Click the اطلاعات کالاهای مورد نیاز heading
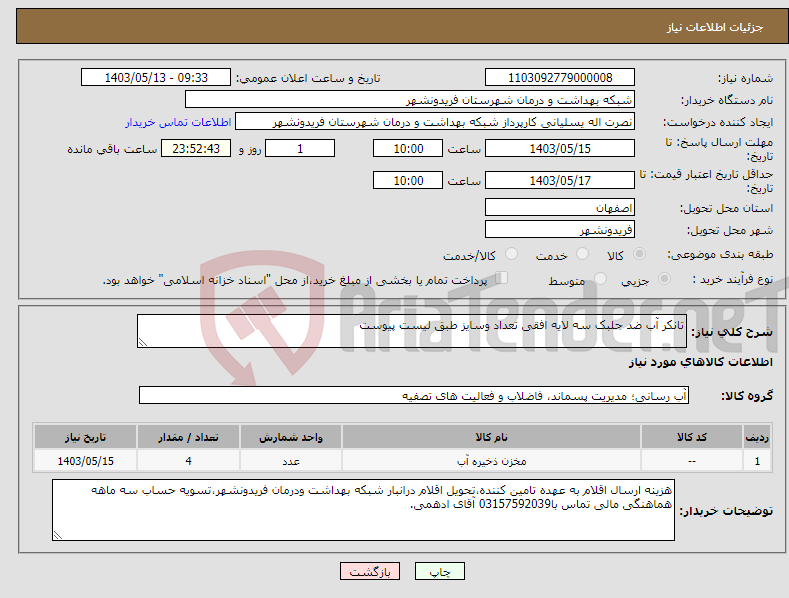 point(700,362)
